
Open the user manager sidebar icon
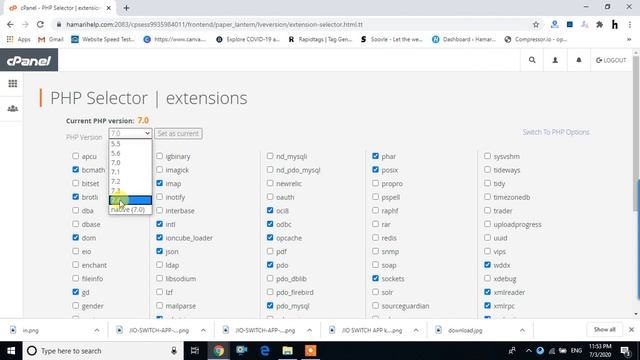tap(13, 109)
